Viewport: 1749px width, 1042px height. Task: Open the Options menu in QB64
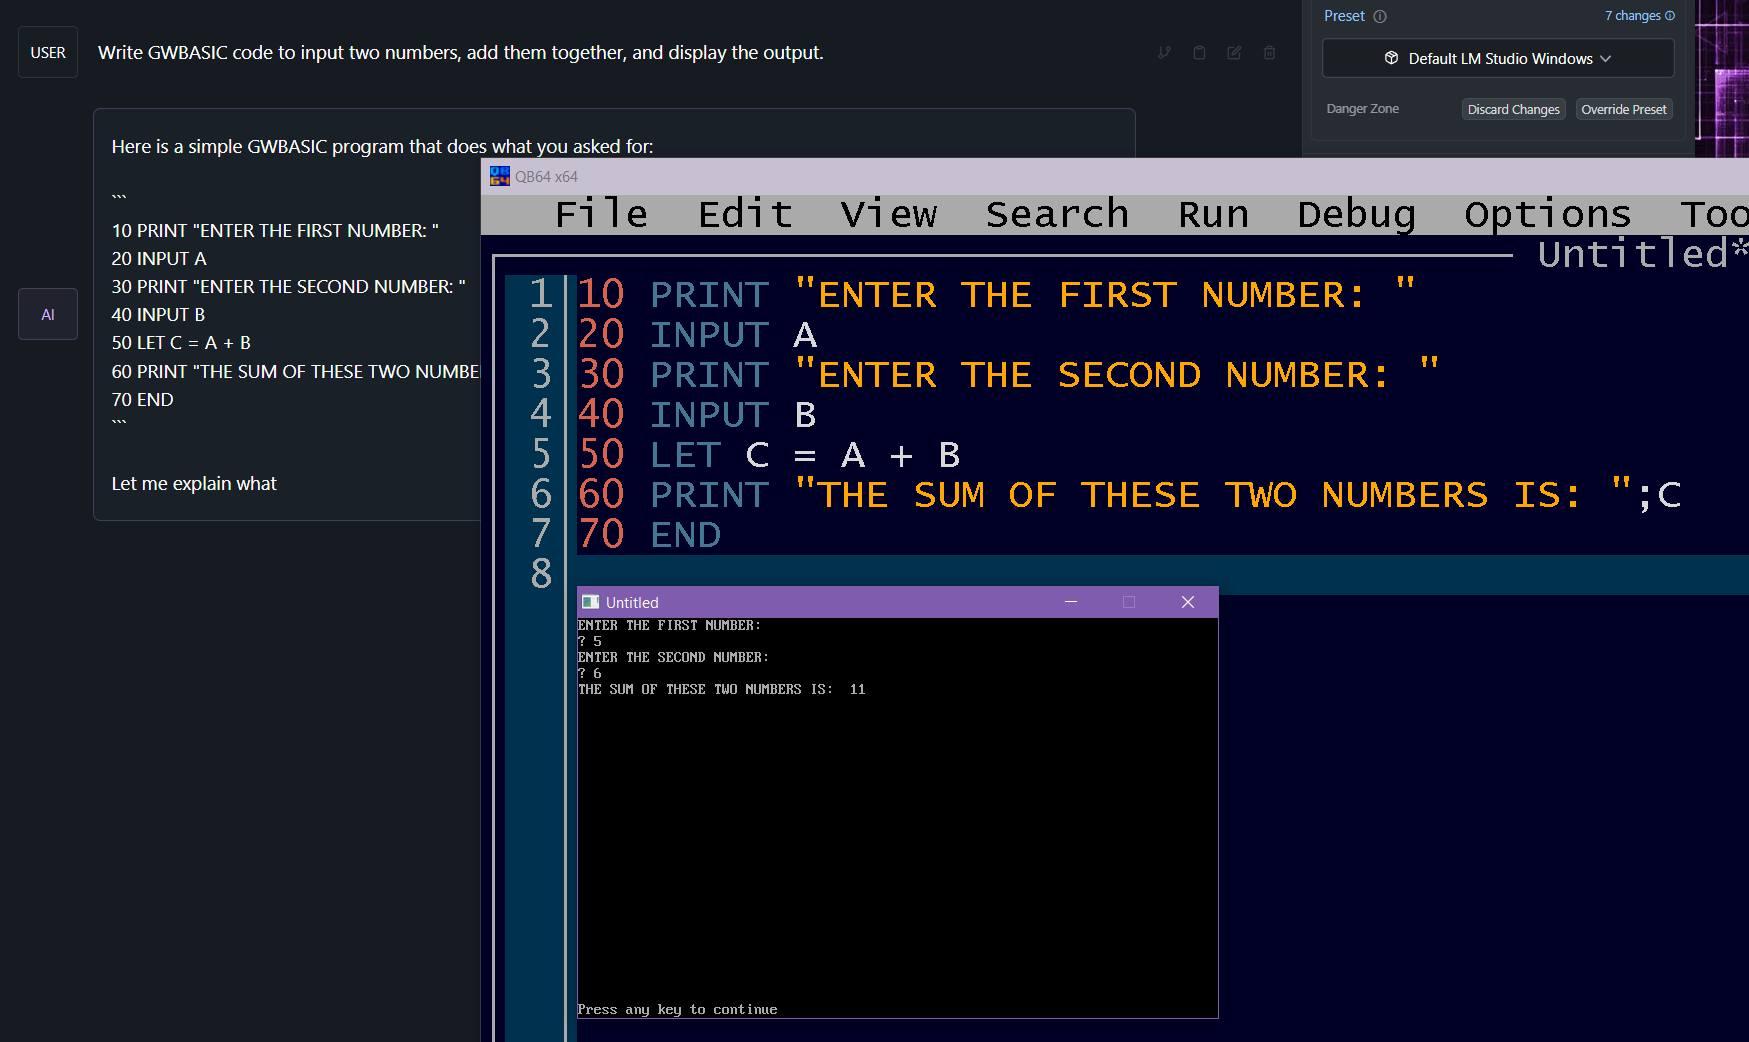point(1547,214)
